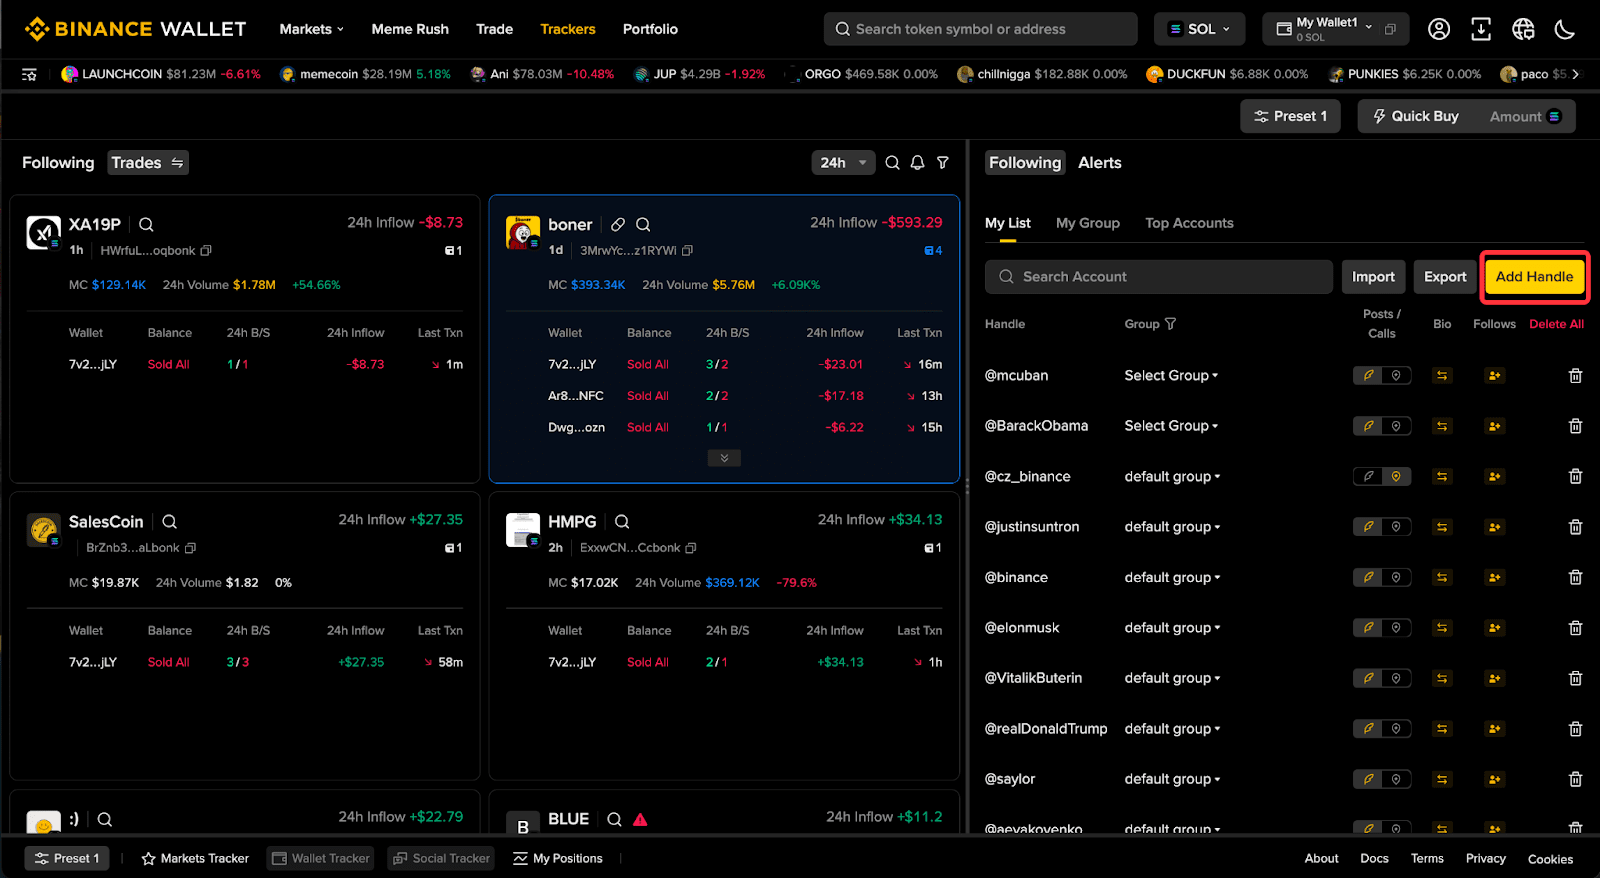Open search icon next to 24h dropdown
This screenshot has width=1600, height=878.
892,162
